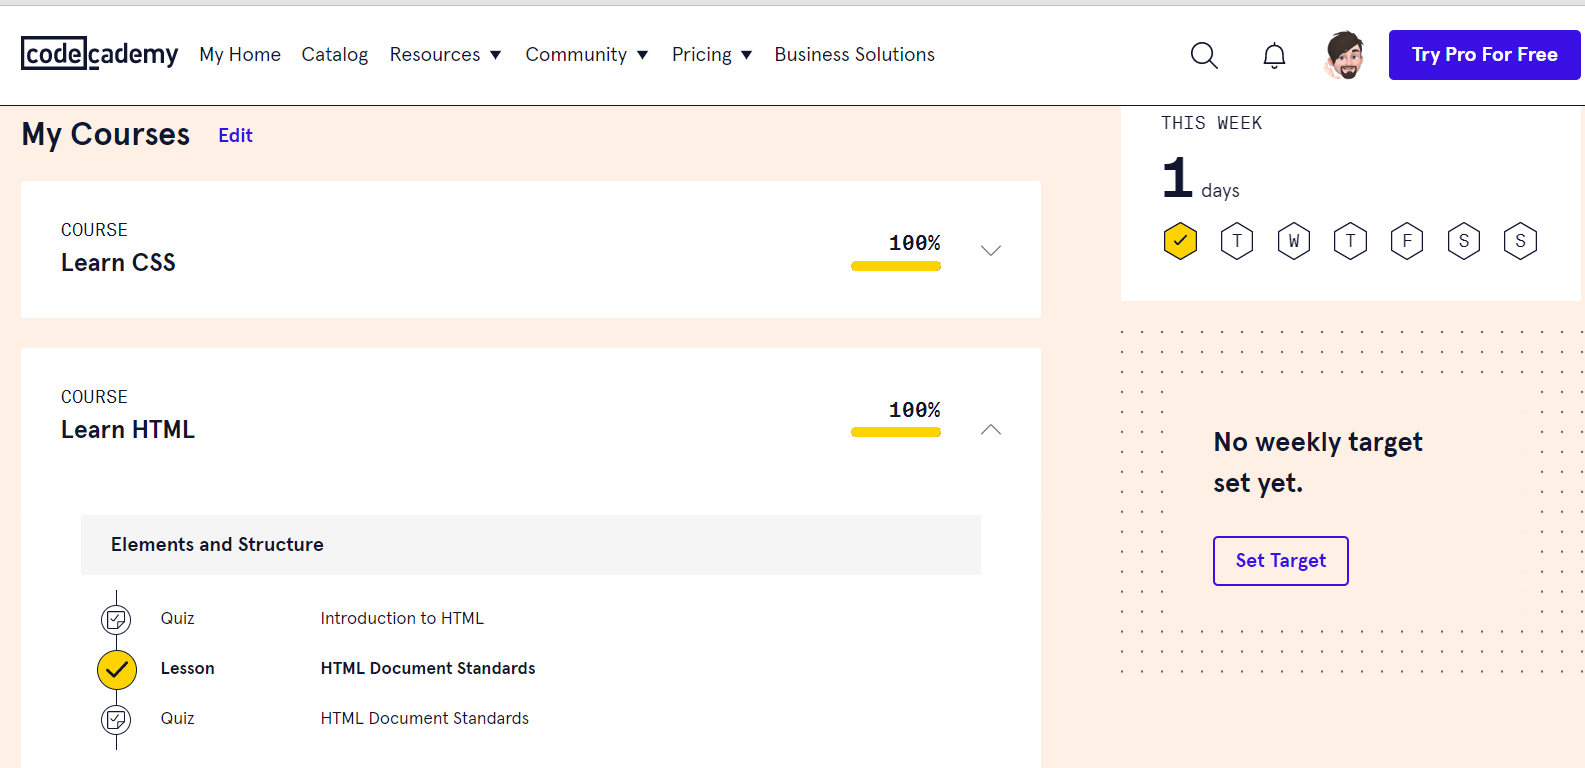The image size is (1585, 768).
Task: Select the Saturday hexagon day marker
Action: 1464,241
